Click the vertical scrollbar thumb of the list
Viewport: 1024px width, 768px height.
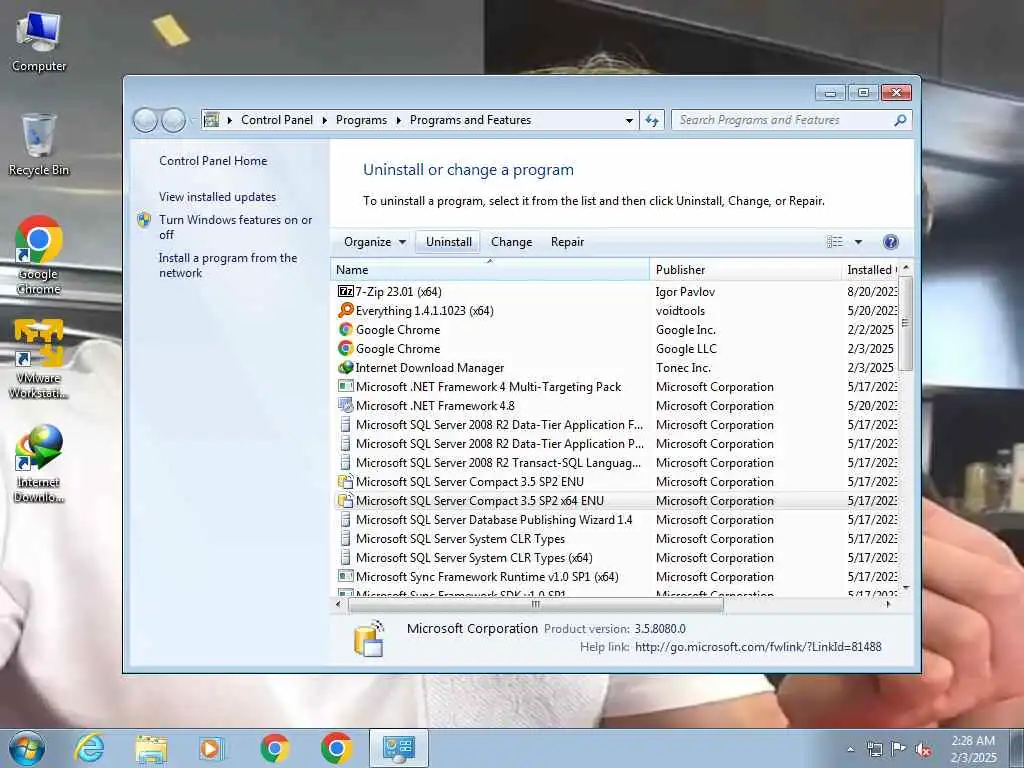pyautogui.click(x=905, y=323)
